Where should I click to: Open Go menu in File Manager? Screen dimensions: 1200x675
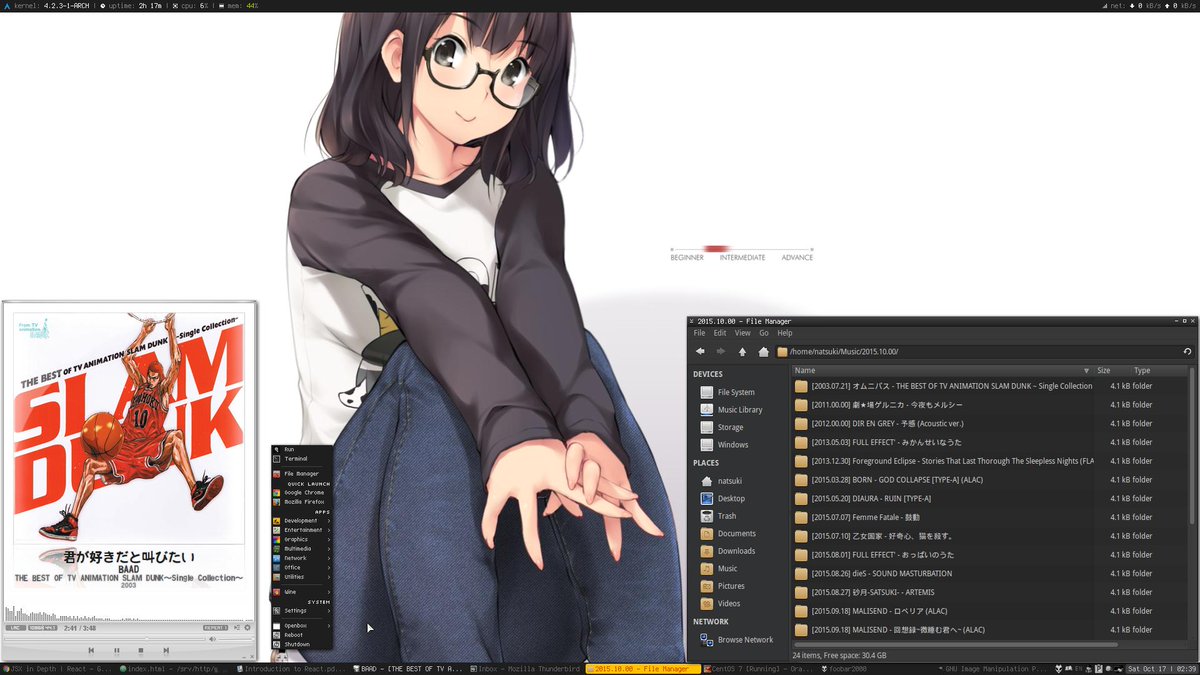[764, 333]
